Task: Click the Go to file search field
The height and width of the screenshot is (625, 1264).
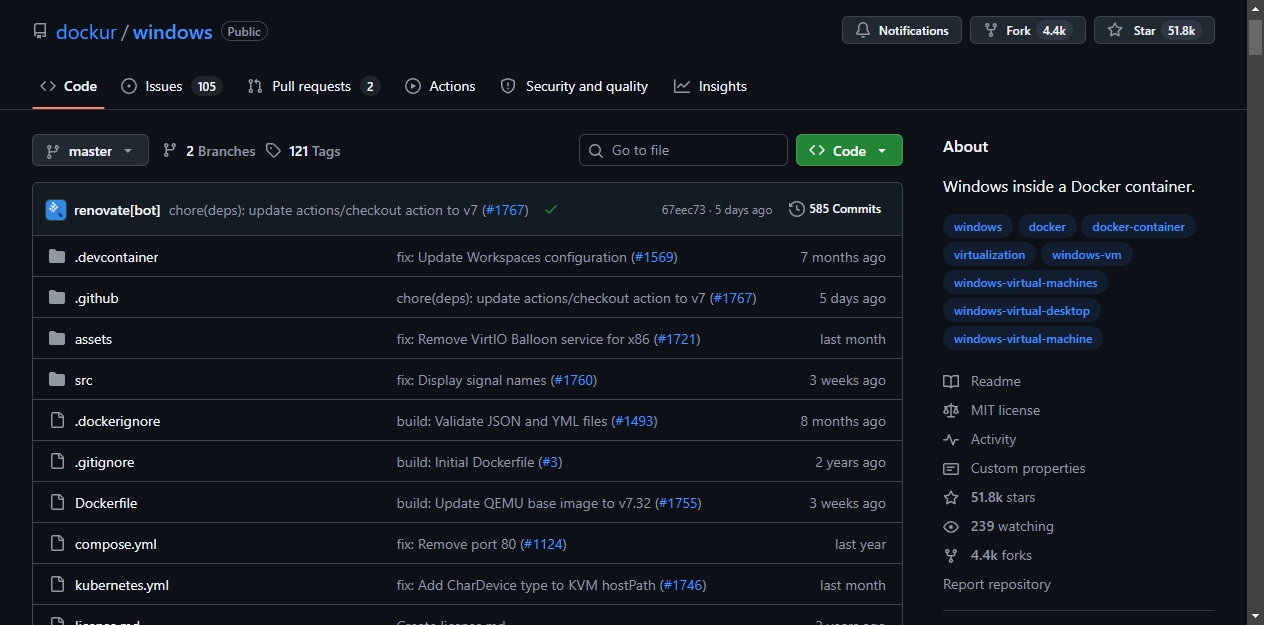Action: click(683, 150)
